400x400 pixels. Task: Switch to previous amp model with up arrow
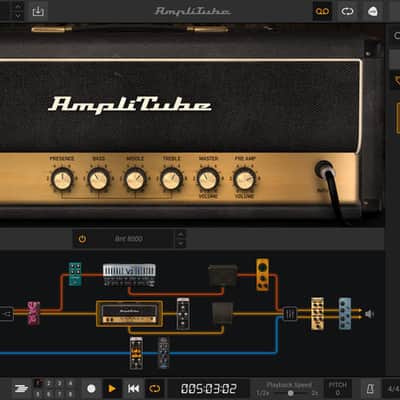(180, 234)
